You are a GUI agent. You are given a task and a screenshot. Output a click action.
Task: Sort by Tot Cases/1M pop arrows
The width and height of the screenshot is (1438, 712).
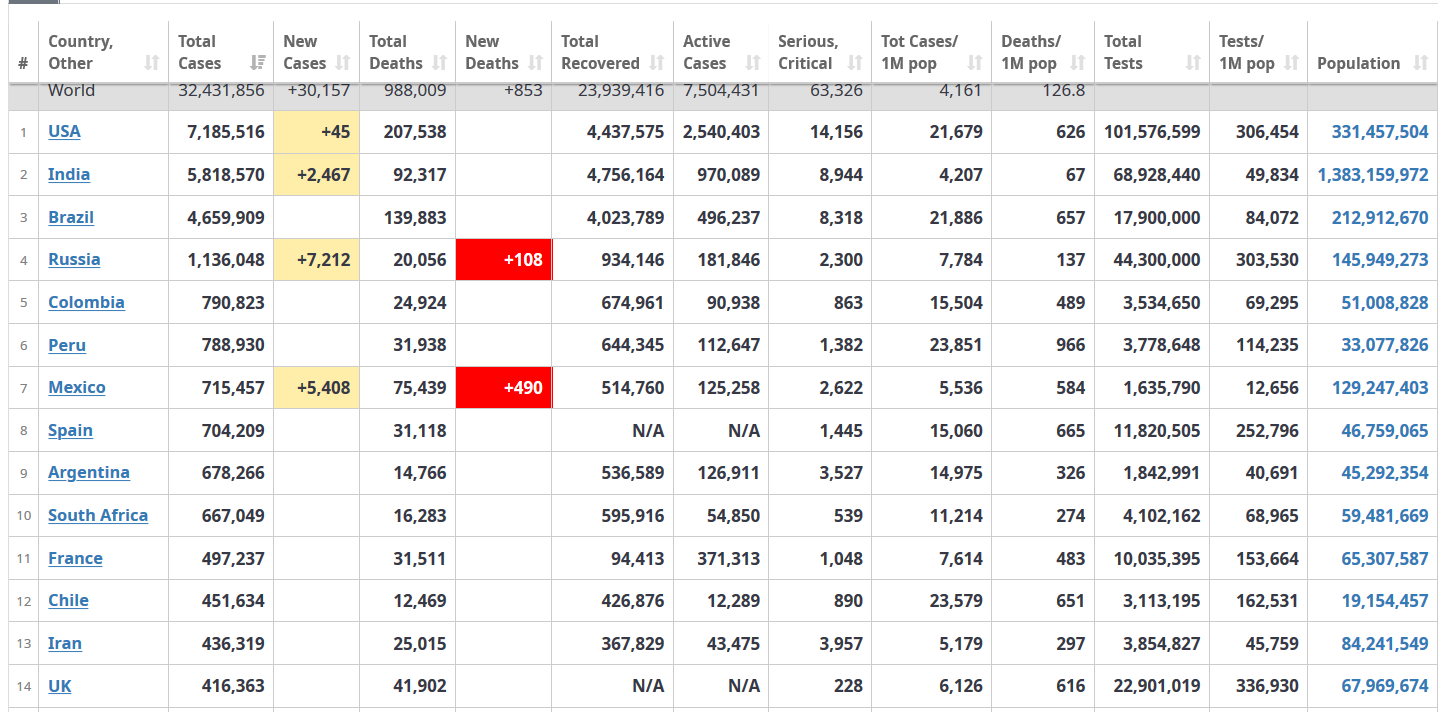pos(975,63)
